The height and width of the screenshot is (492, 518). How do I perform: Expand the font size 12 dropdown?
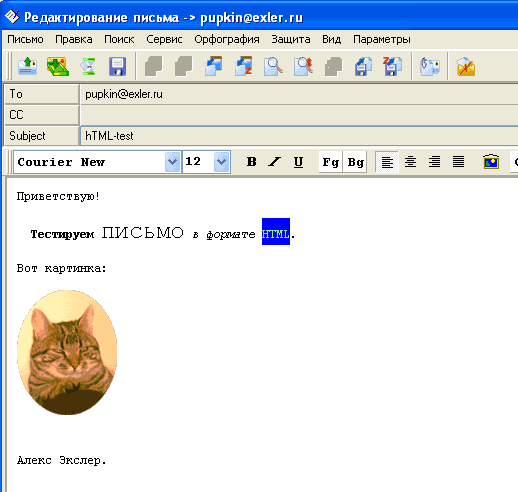pos(222,162)
